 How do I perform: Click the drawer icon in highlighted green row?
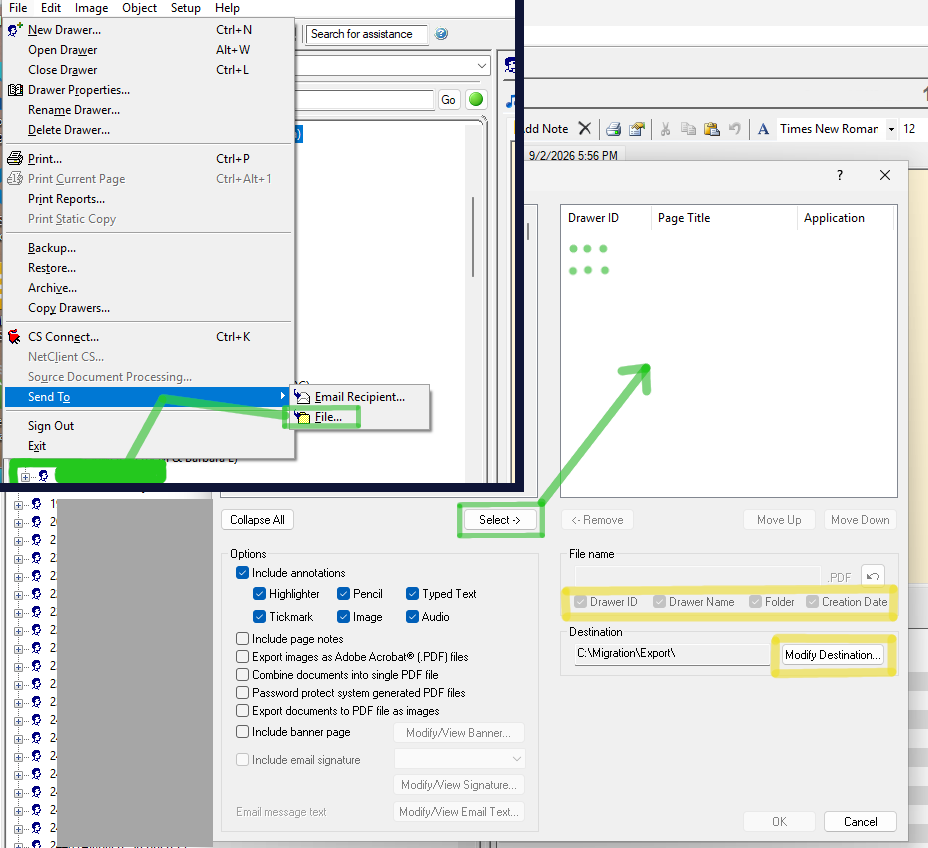tap(44, 476)
